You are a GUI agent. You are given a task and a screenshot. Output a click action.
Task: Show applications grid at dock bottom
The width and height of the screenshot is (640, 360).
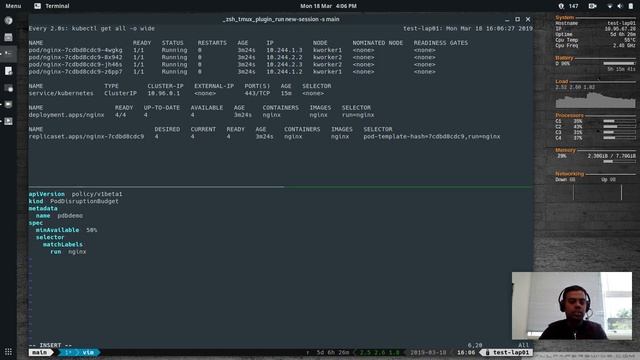pyautogui.click(x=8, y=351)
